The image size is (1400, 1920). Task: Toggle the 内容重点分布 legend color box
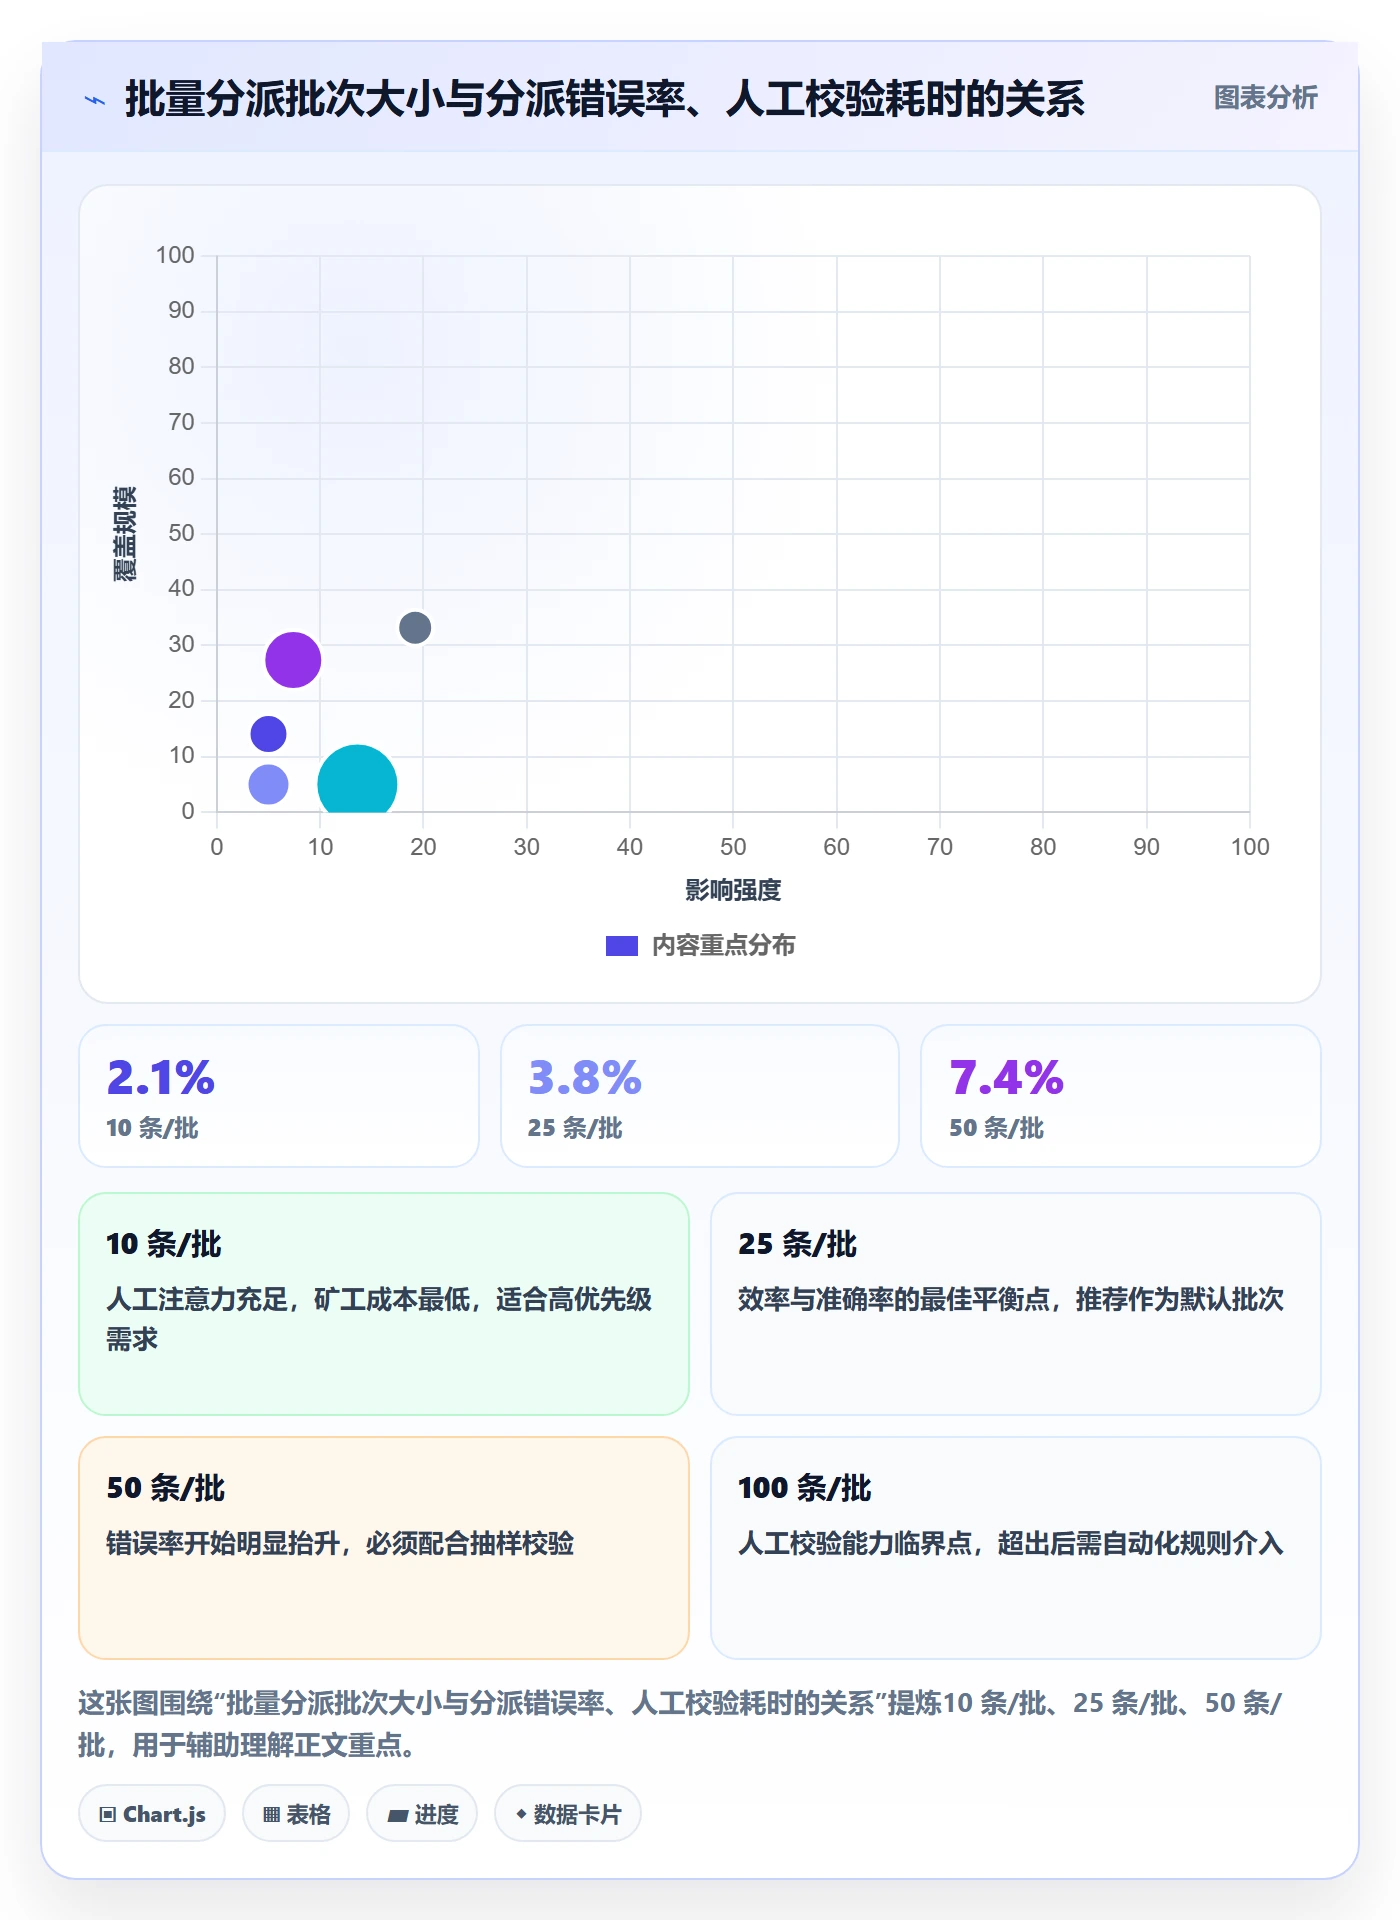point(621,946)
